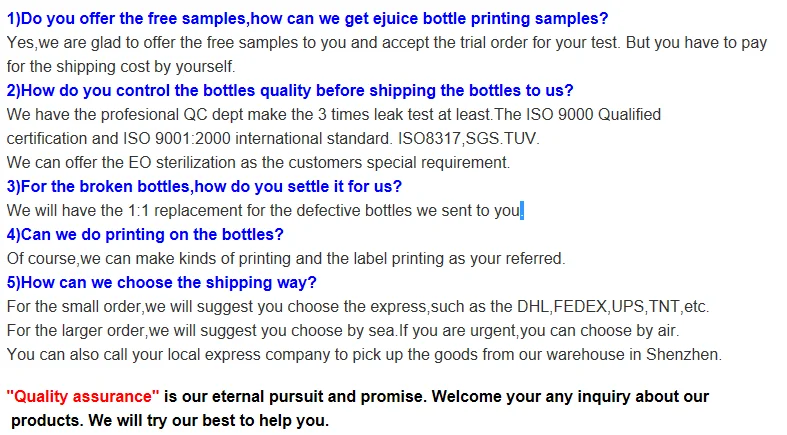Click the 'Can we do printing' question heading
The width and height of the screenshot is (787, 435).
(x=145, y=234)
